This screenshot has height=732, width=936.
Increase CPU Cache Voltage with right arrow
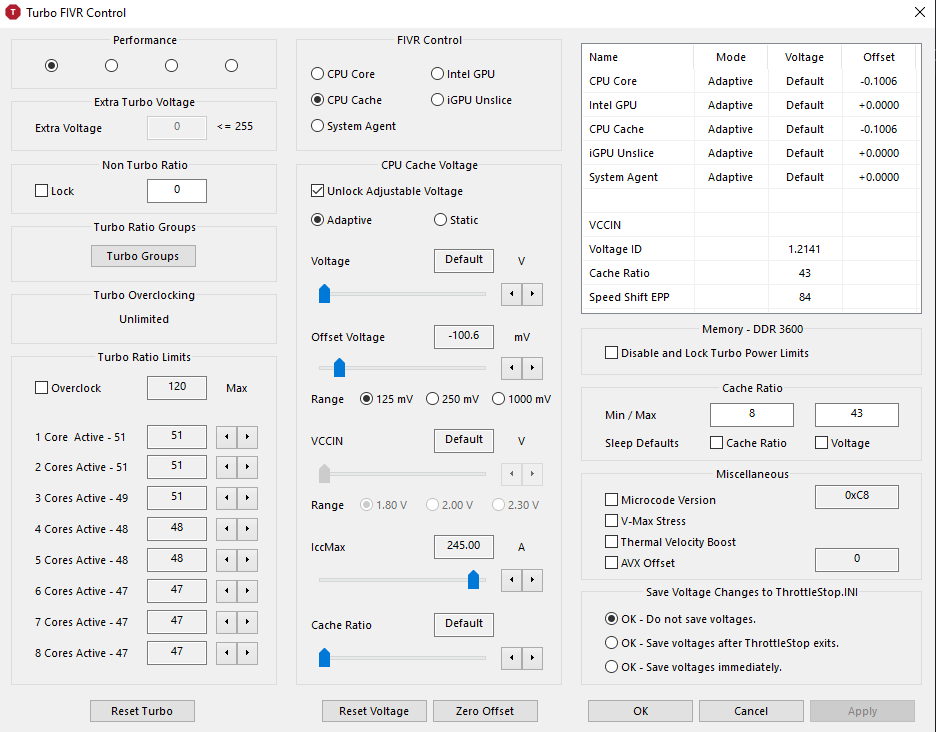(532, 294)
